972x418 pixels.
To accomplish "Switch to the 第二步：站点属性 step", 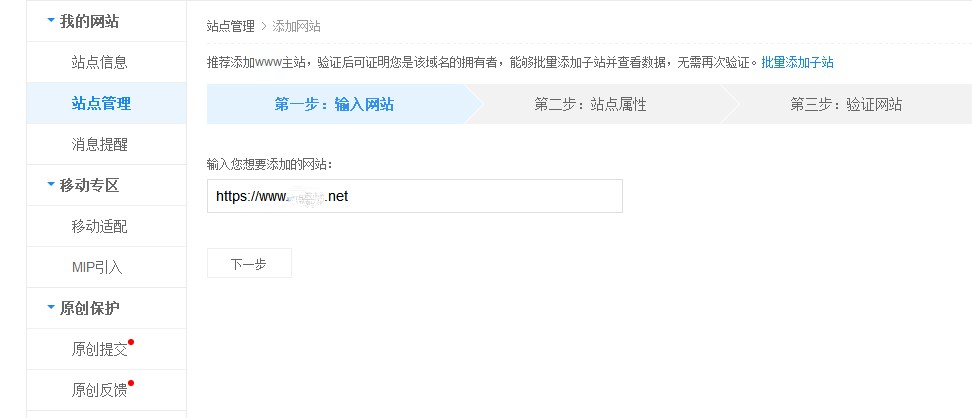I will (590, 104).
